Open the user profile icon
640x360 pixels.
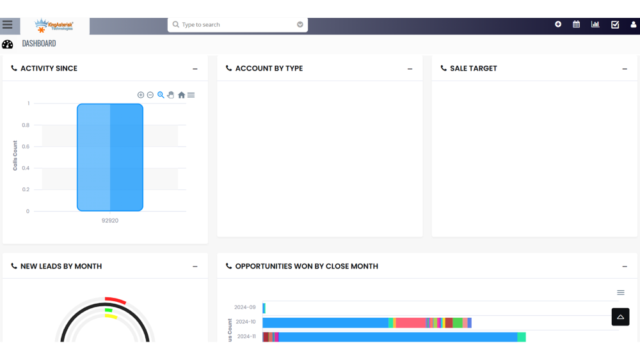click(633, 24)
